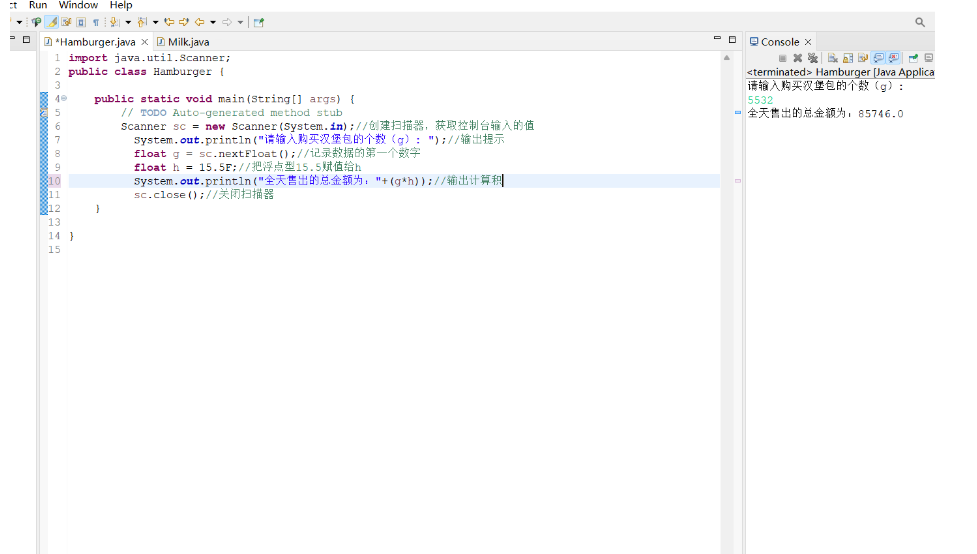Viewport: 977px width, 554px height.
Task: Click the pink overview ruler marker
Action: point(738,181)
